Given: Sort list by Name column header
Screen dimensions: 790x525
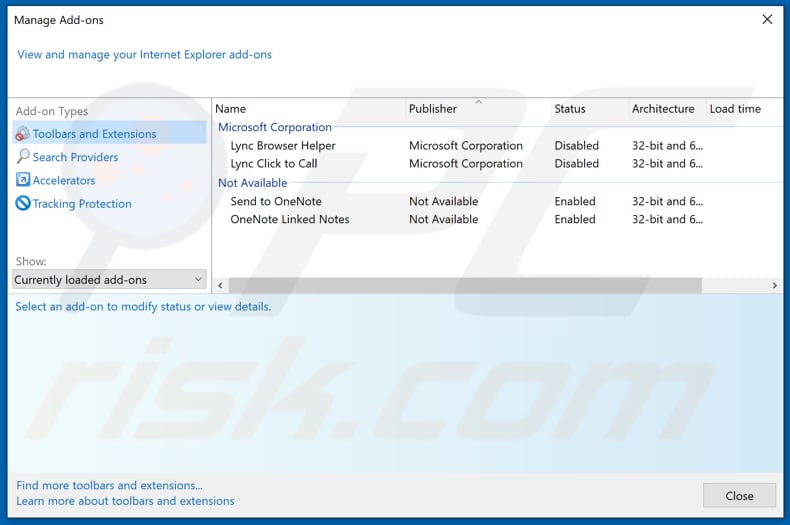Looking at the screenshot, I should (230, 109).
